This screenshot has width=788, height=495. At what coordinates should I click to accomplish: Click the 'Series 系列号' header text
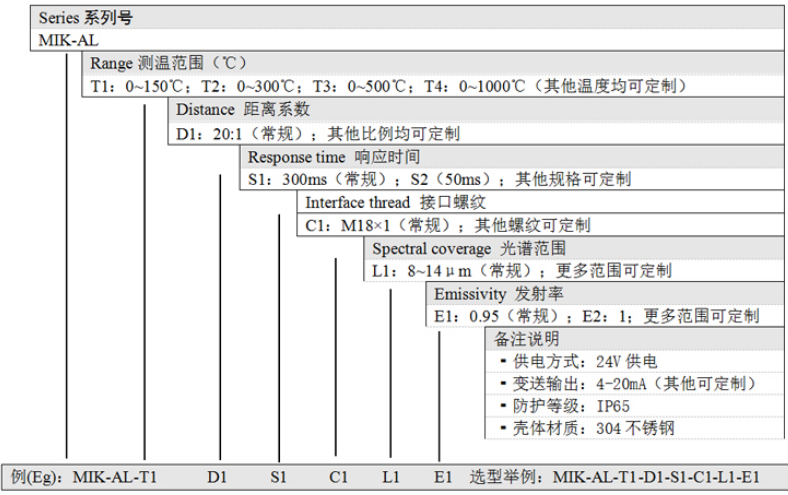point(85,18)
